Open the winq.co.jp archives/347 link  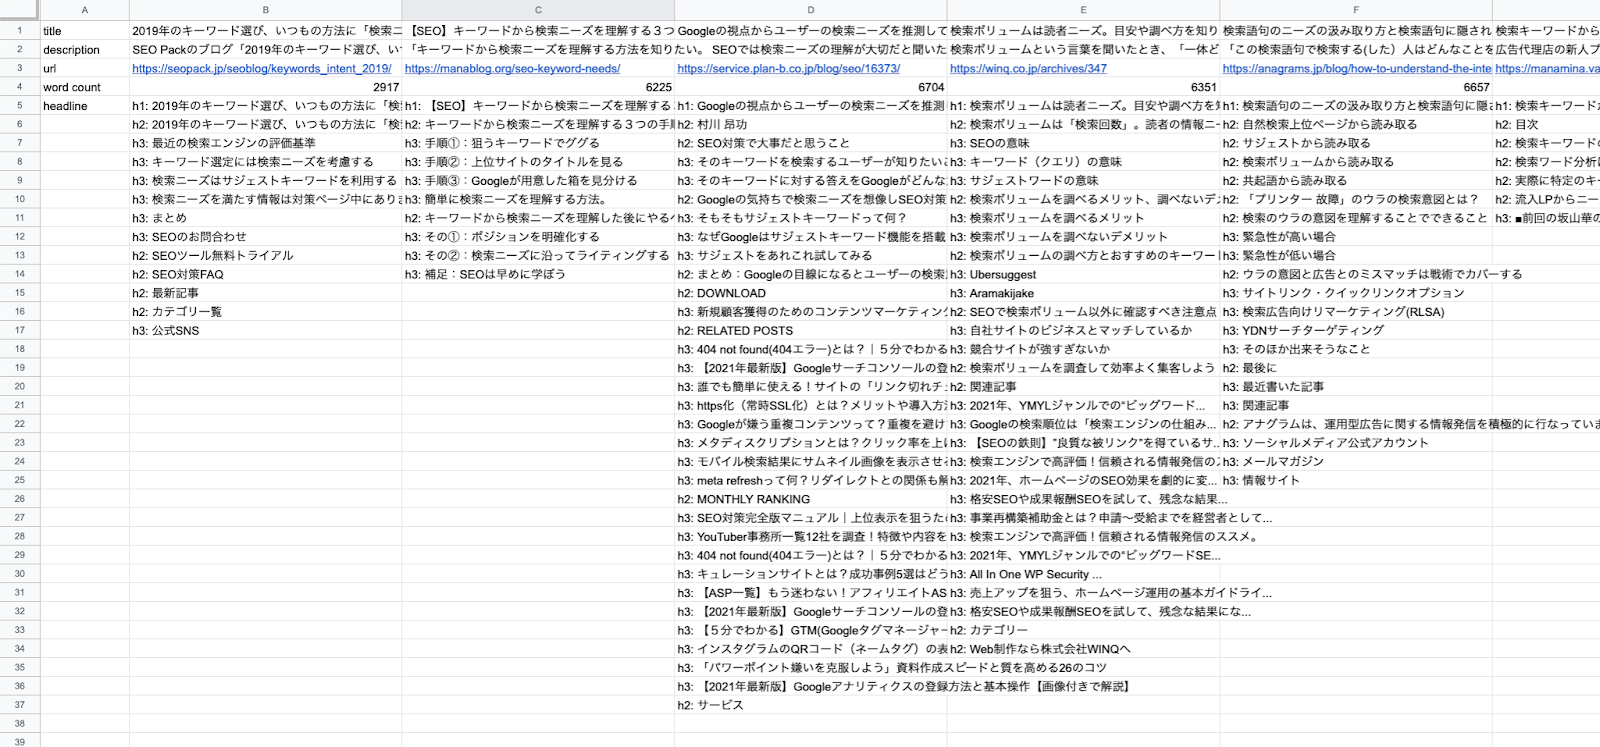tap(1028, 69)
